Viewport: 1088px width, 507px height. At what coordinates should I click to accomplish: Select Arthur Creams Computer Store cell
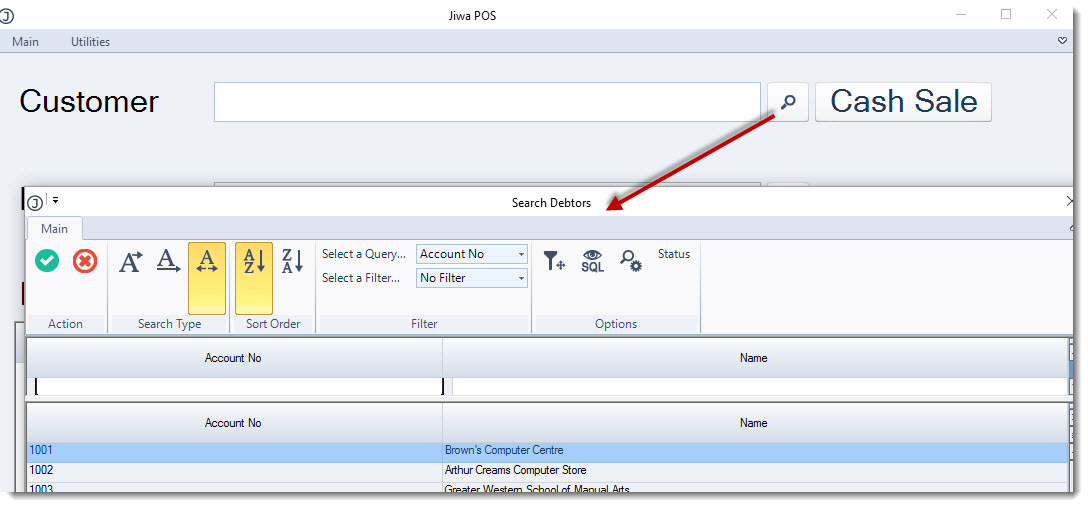point(755,470)
